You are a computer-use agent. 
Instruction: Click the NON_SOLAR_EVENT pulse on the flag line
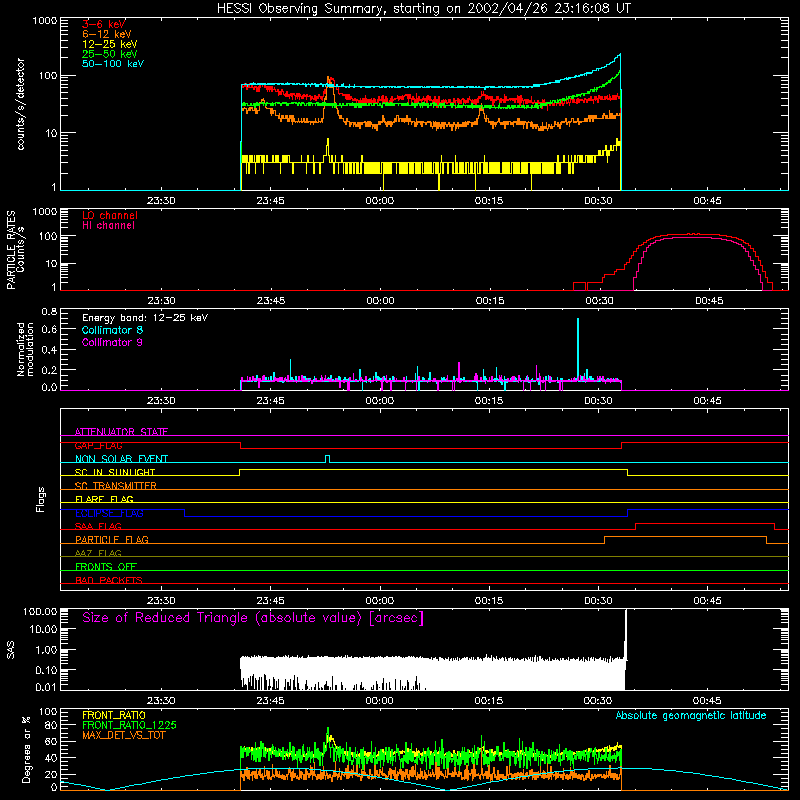tap(328, 459)
